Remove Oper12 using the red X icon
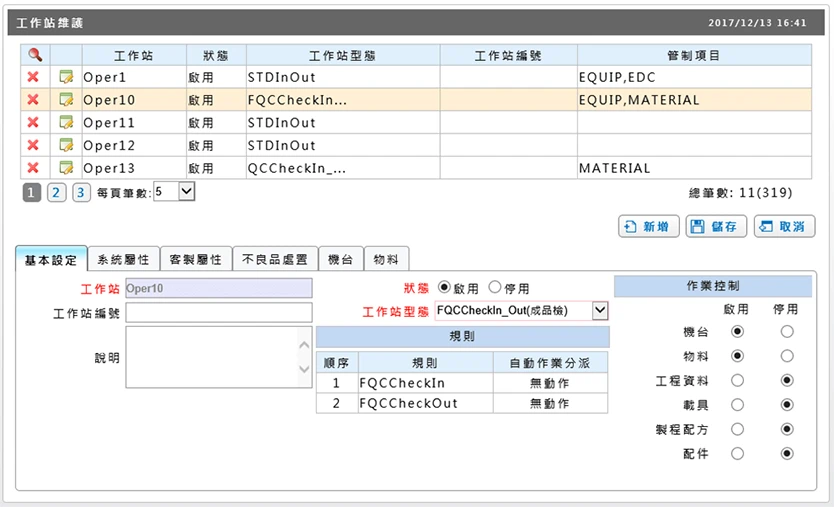The height and width of the screenshot is (507, 834). click(33, 145)
